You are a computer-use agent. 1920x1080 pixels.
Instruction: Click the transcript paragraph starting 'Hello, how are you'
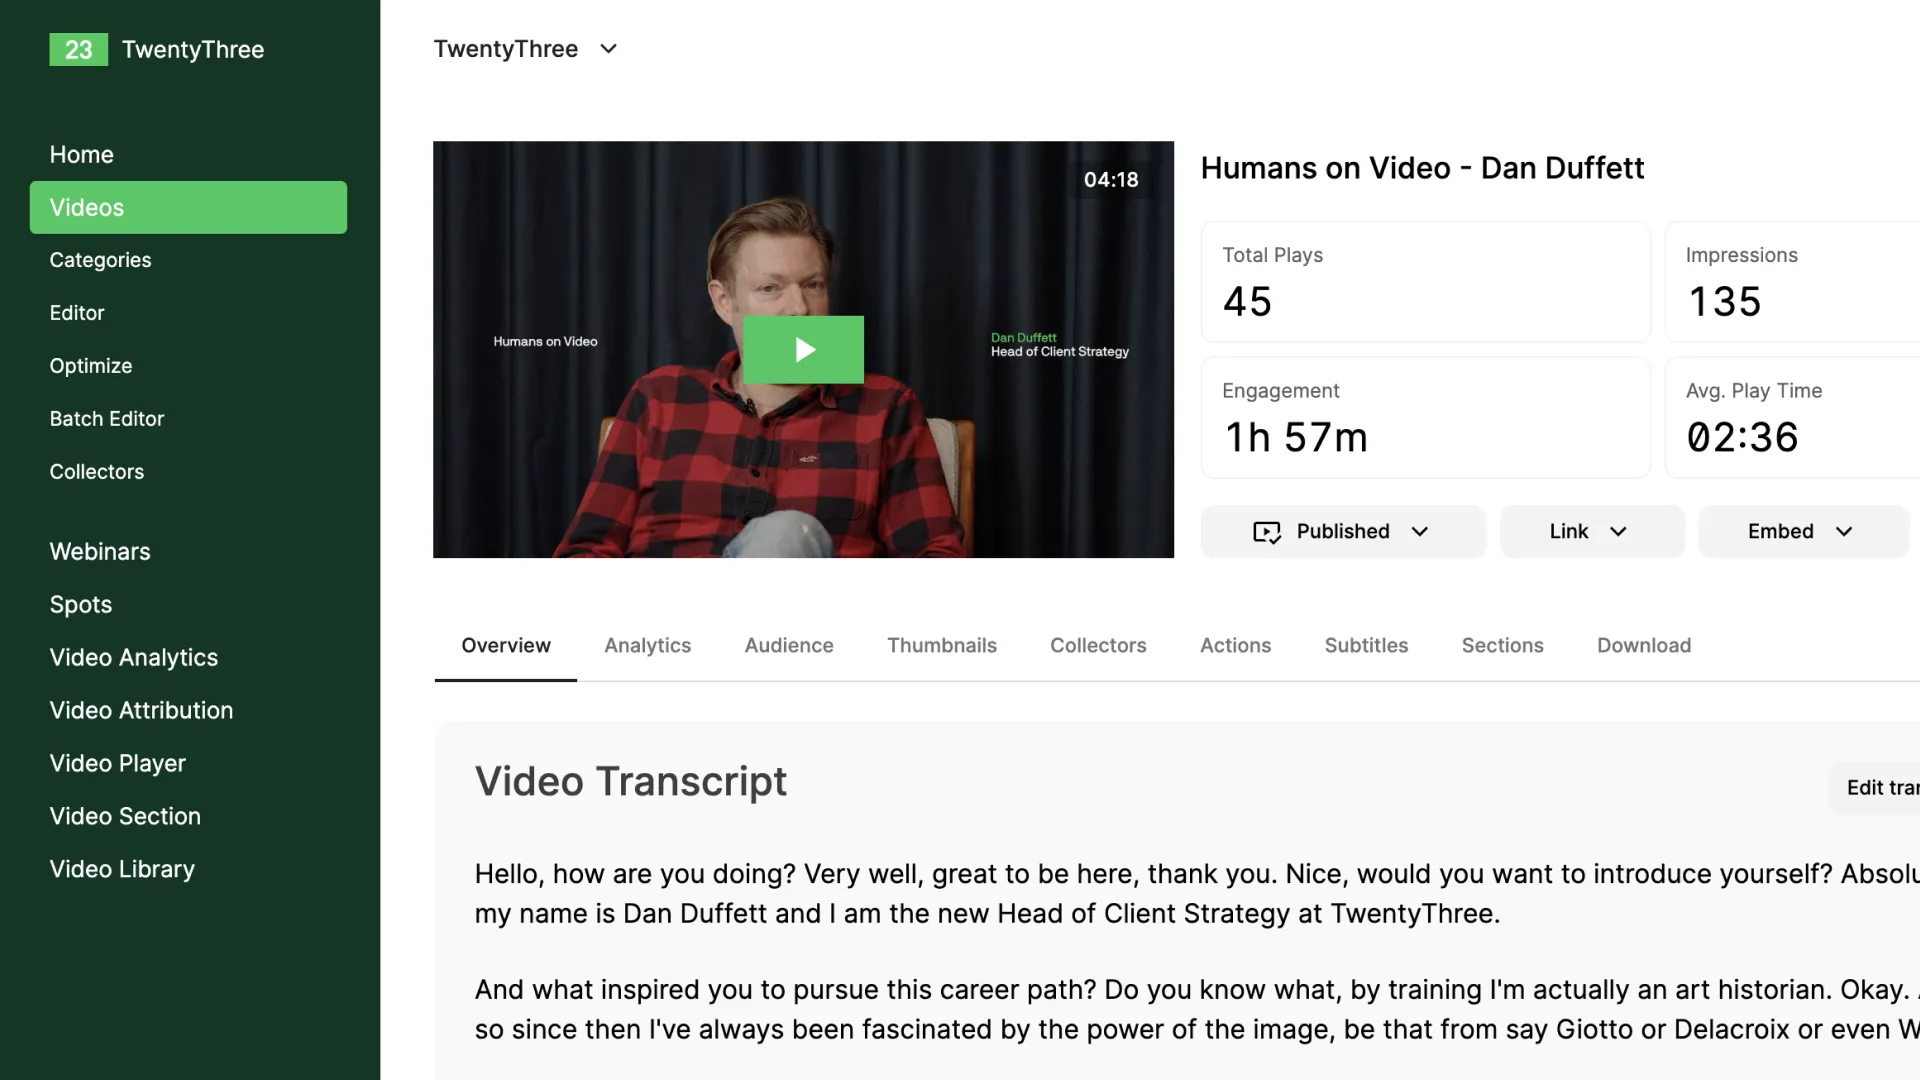(1197, 894)
